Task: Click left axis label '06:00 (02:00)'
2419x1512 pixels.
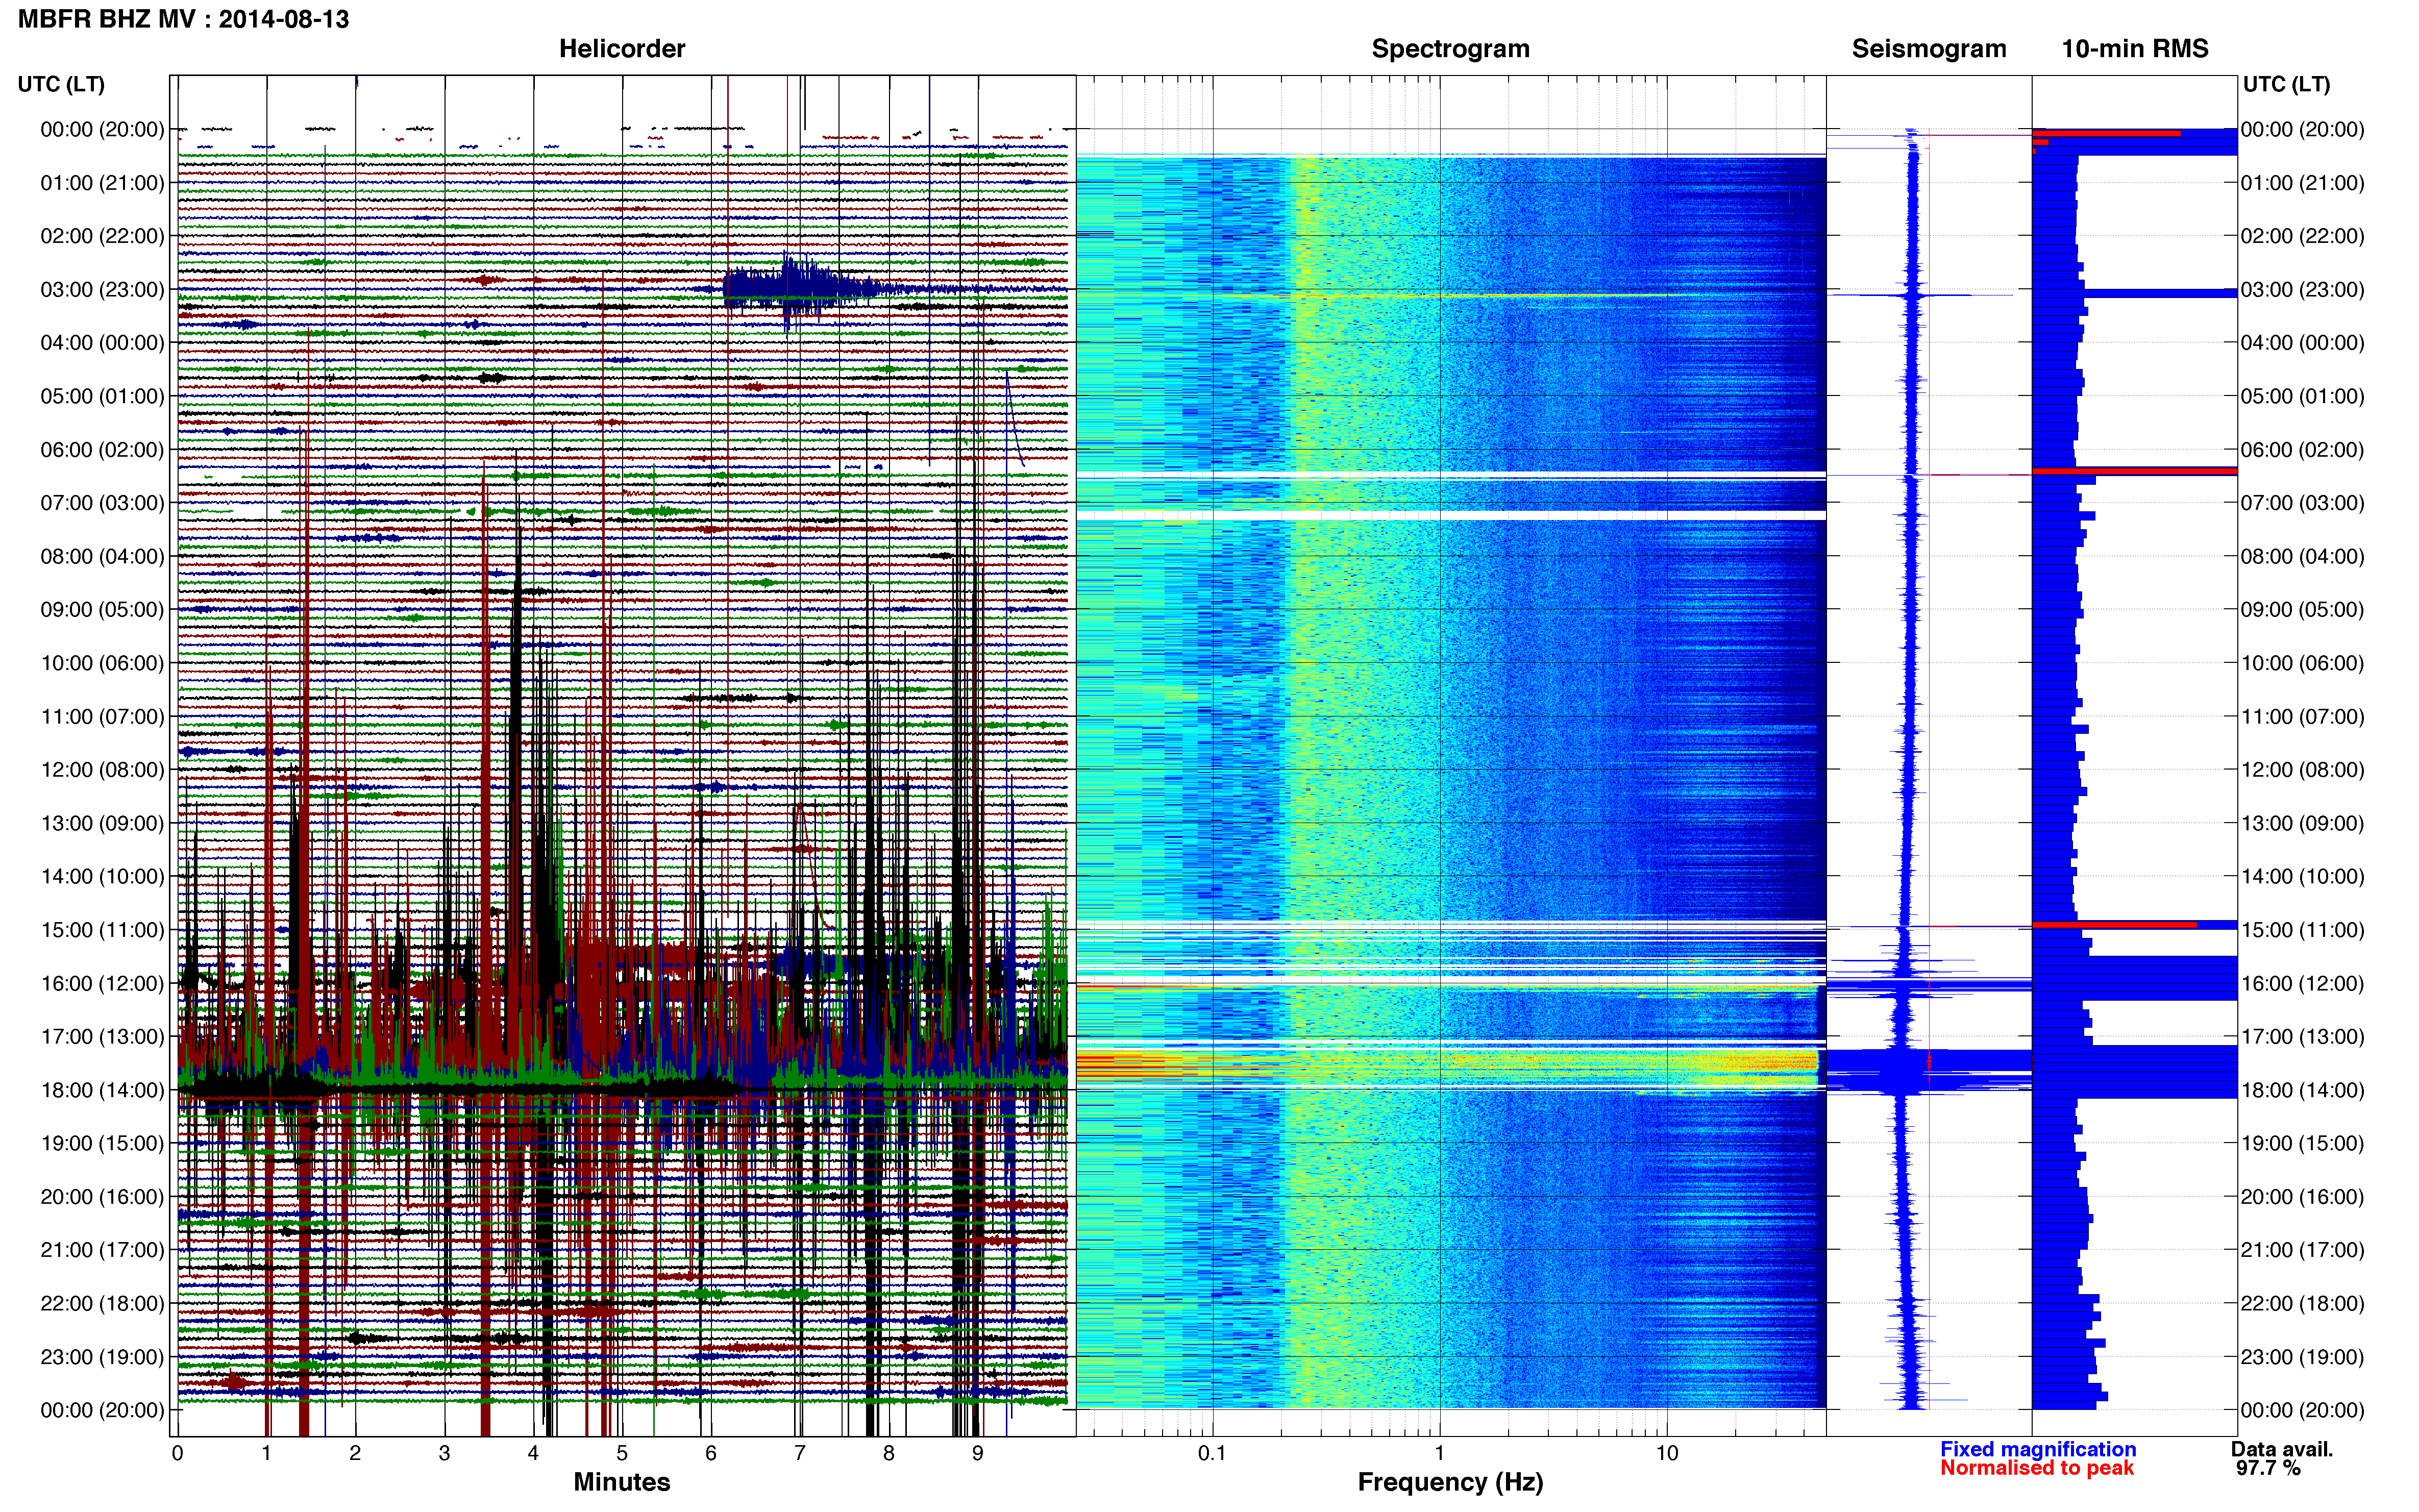Action: (x=102, y=450)
